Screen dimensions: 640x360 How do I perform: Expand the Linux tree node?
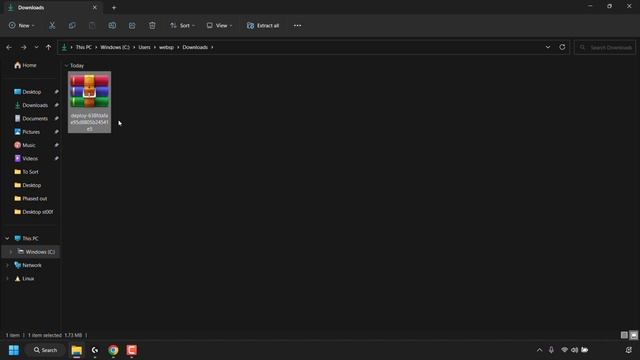pyautogui.click(x=7, y=279)
